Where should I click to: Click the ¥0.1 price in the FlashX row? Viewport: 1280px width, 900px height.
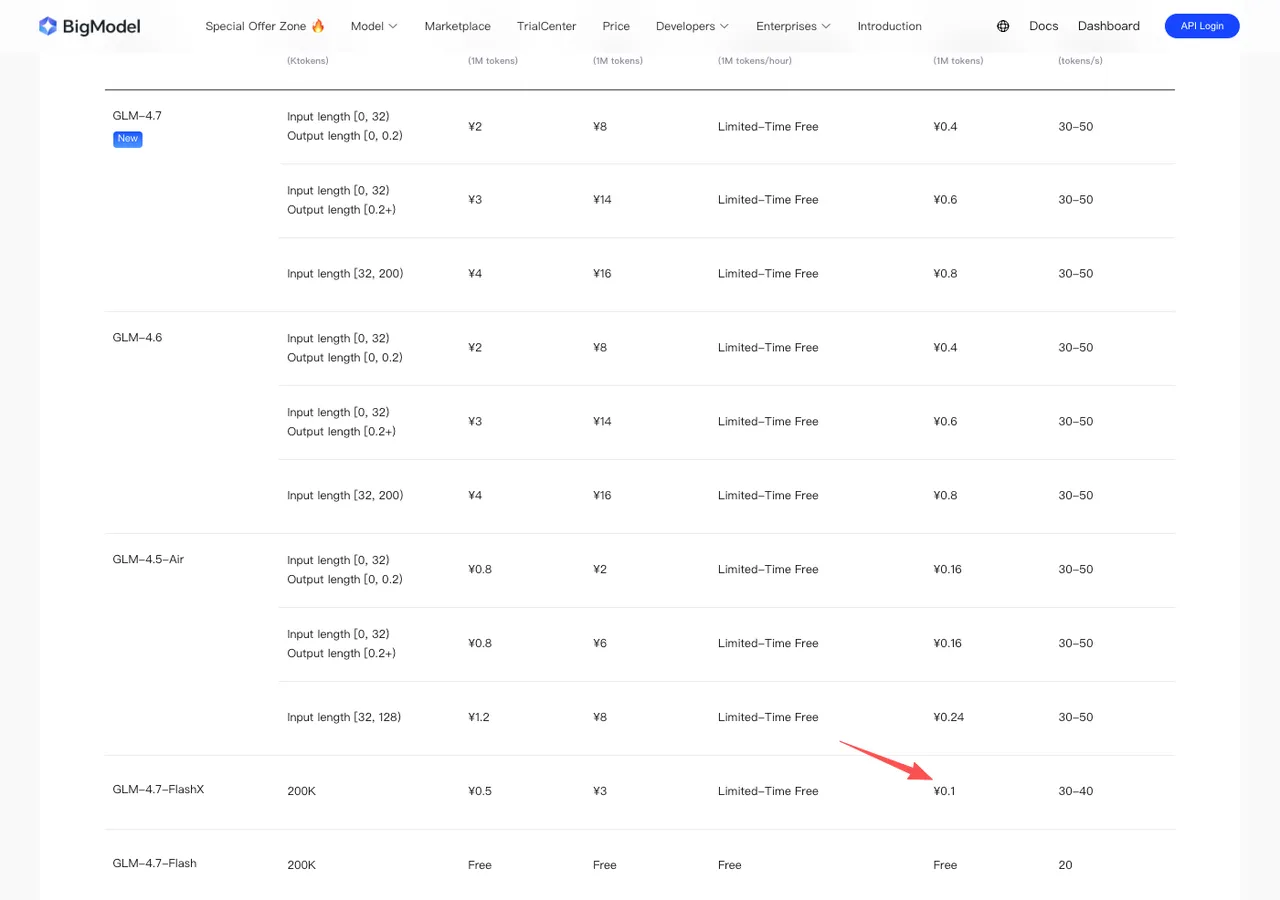[944, 791]
